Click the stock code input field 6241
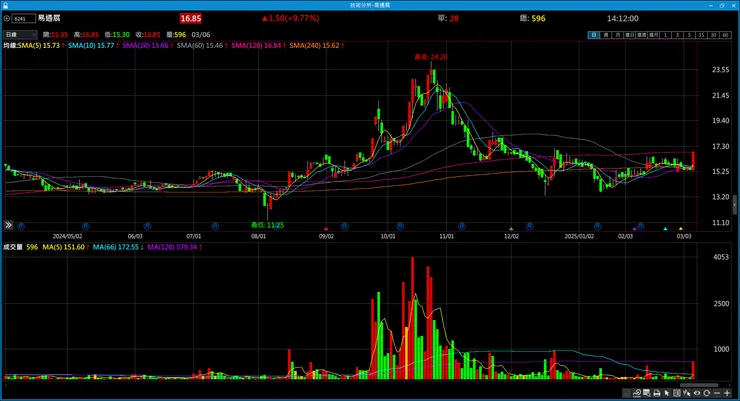This screenshot has width=740, height=401. pyautogui.click(x=24, y=18)
